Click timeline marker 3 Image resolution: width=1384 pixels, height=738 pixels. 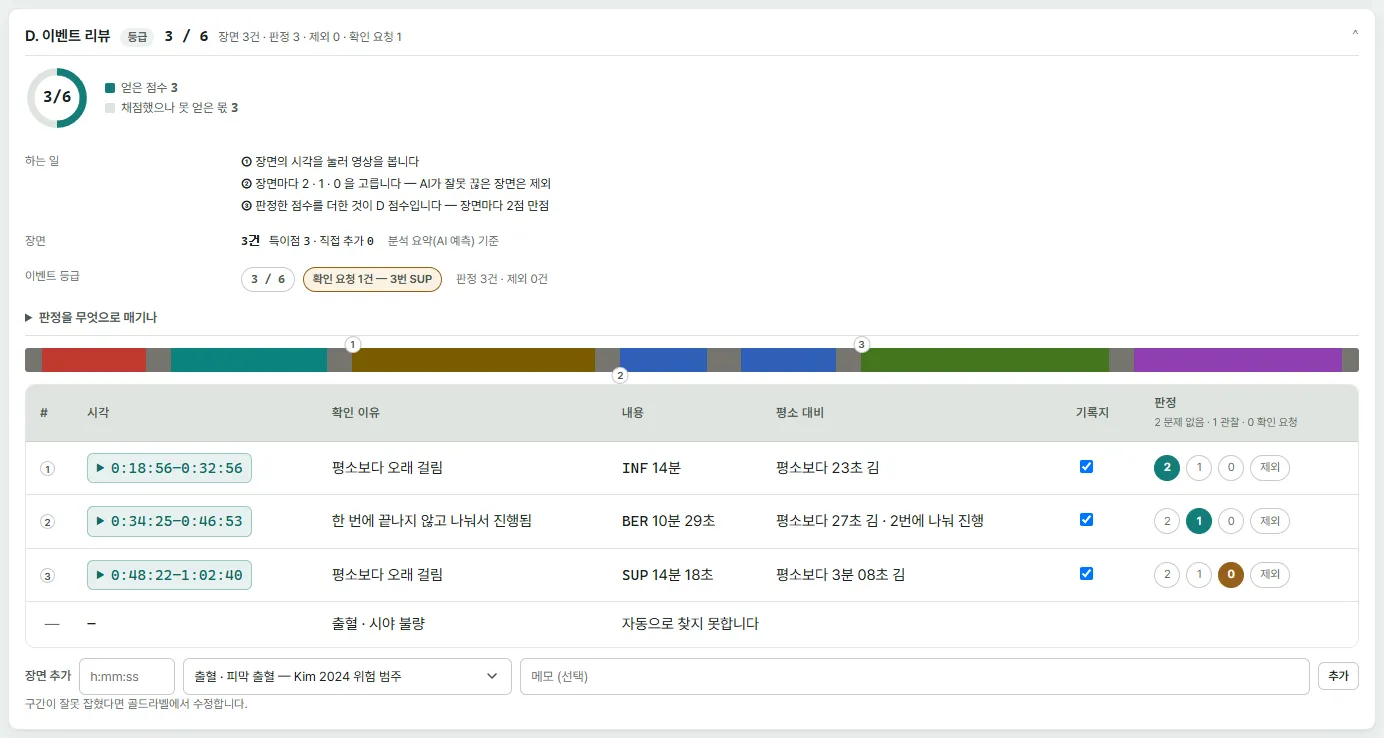click(862, 344)
